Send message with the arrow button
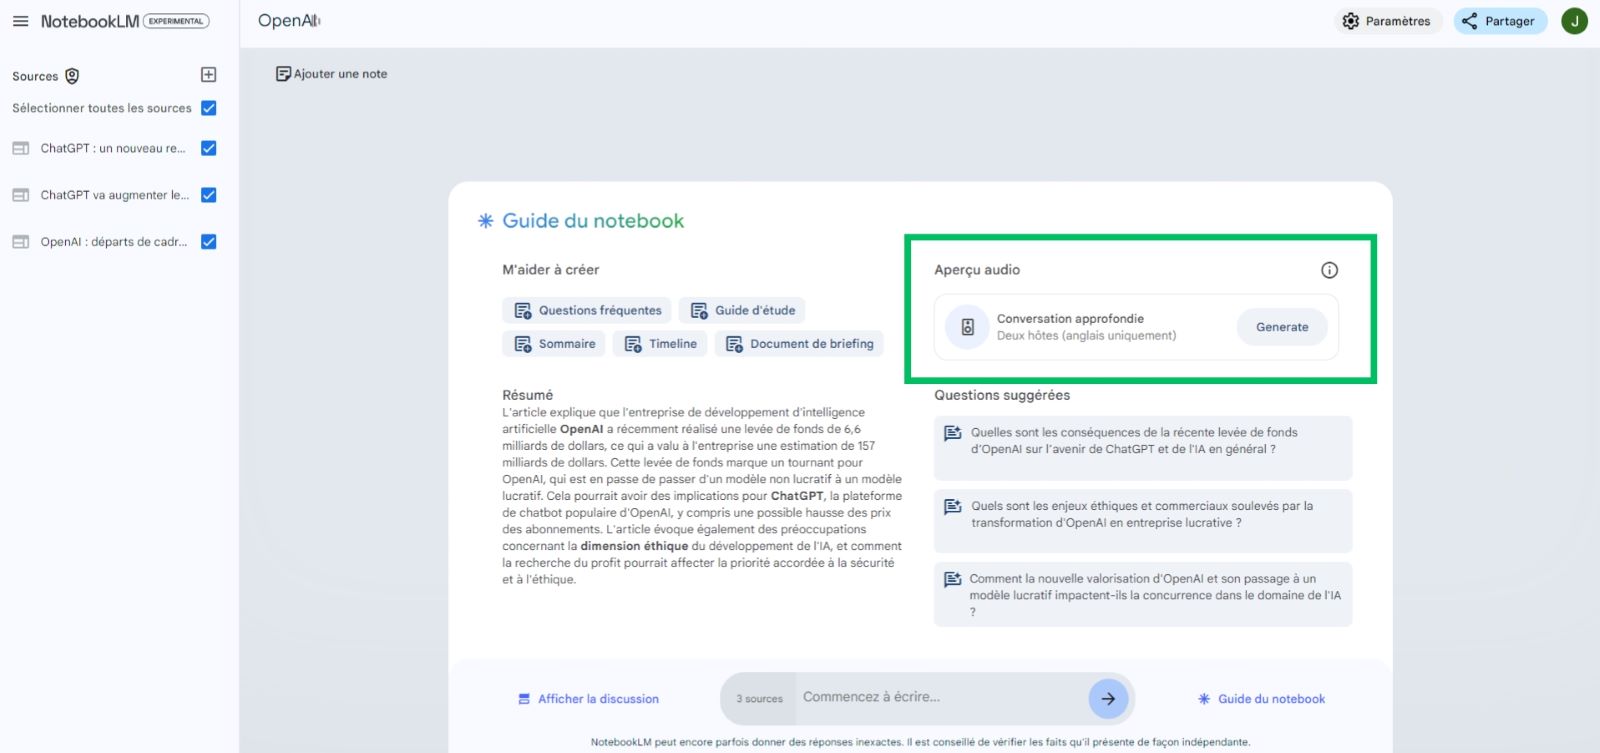 [x=1108, y=699]
